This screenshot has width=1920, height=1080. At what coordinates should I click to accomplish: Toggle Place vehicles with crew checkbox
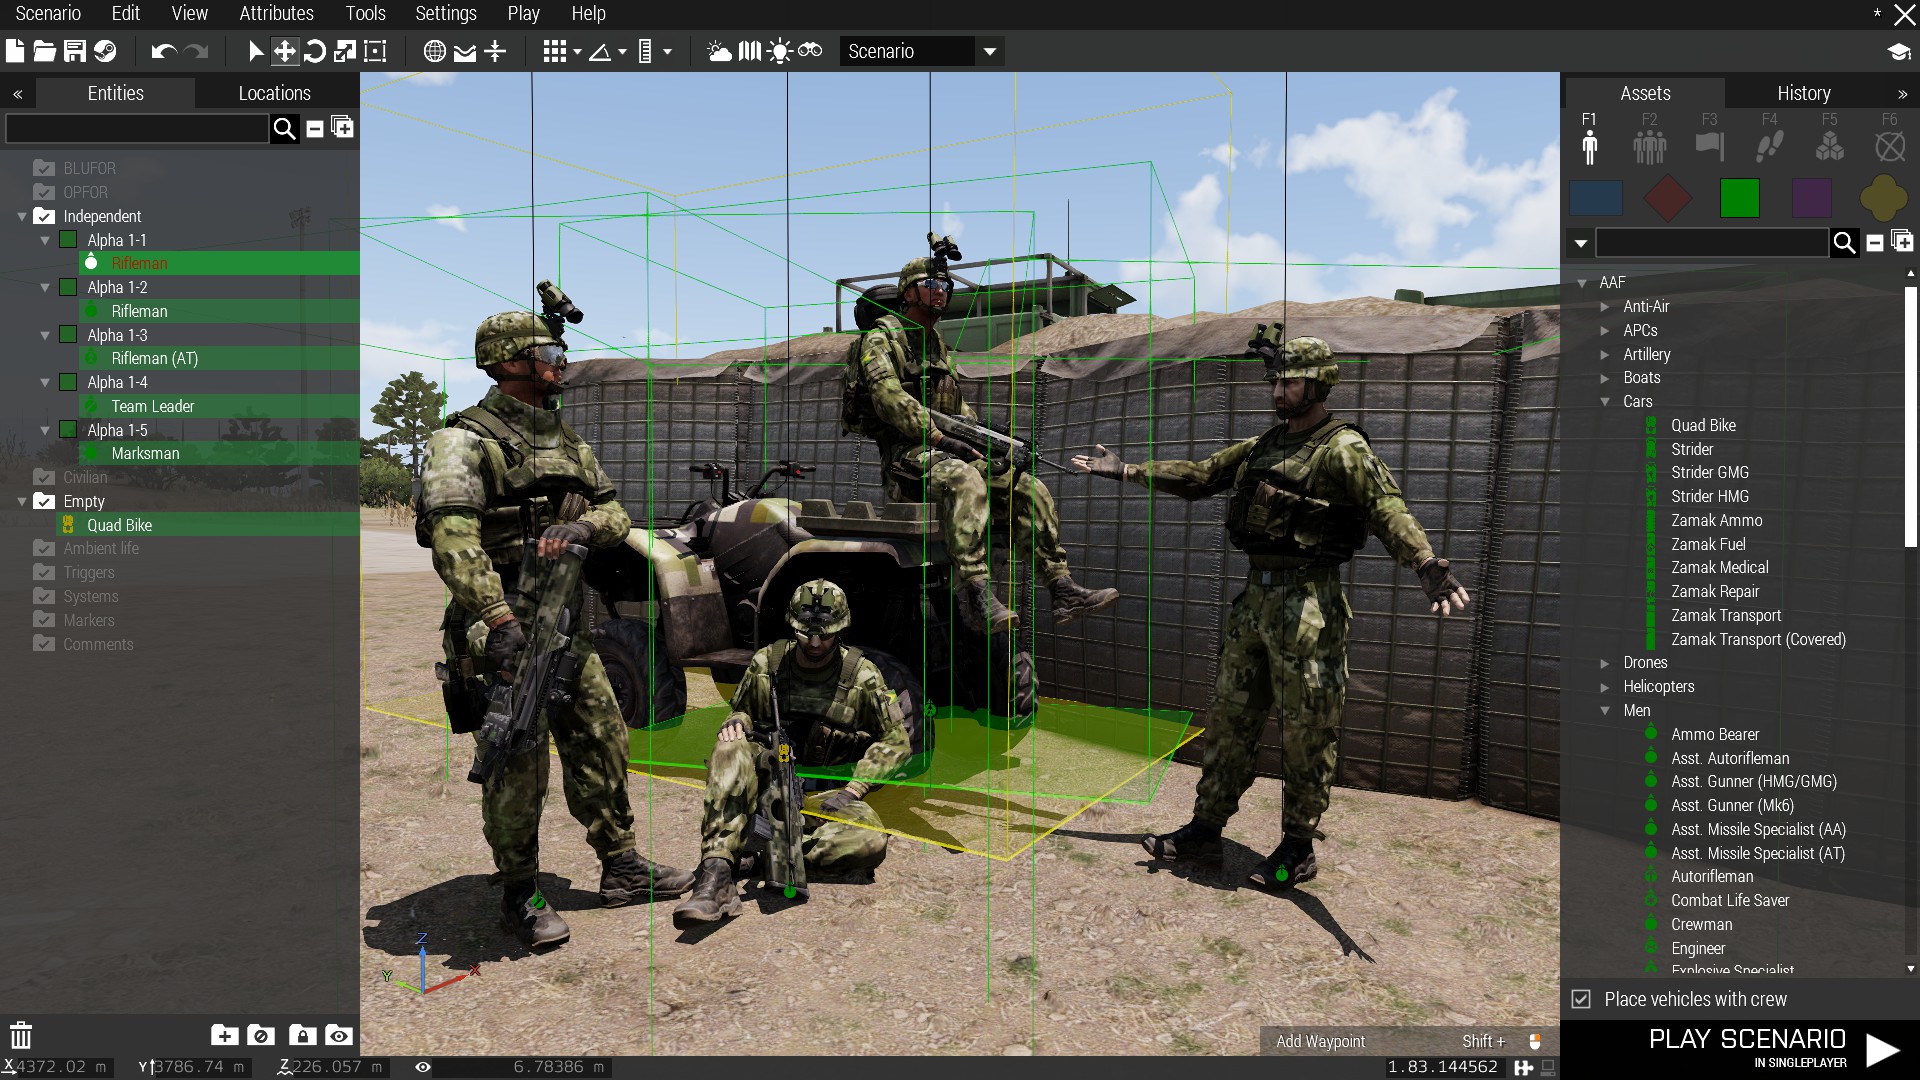coord(1581,999)
